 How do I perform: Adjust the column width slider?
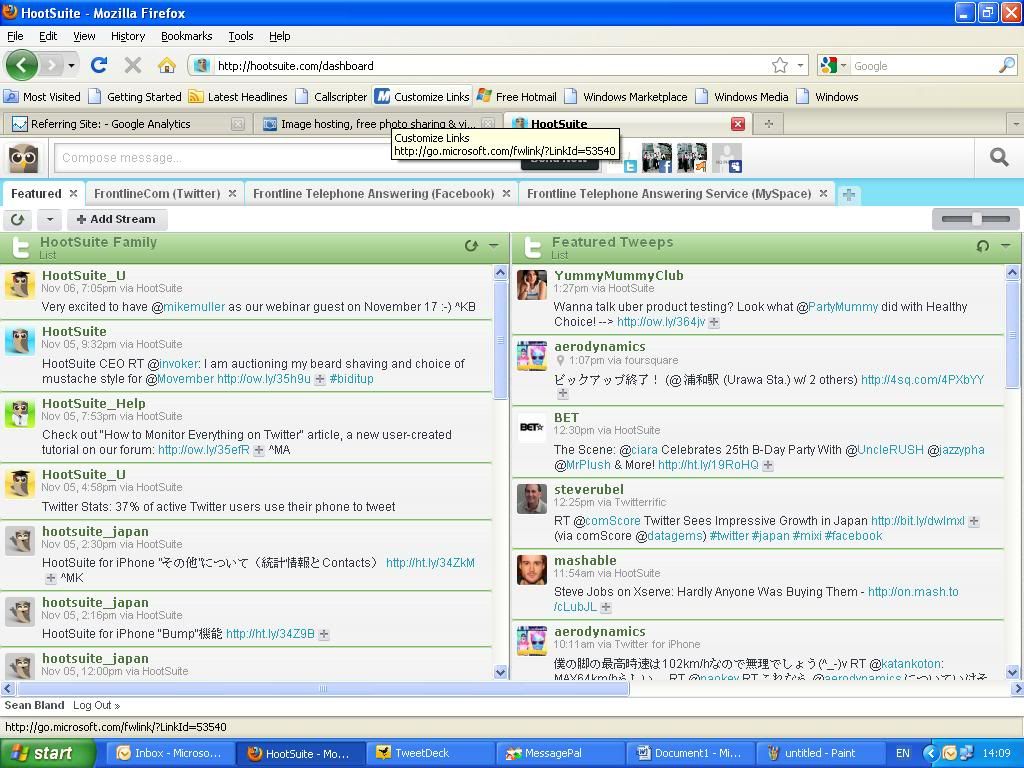[975, 218]
